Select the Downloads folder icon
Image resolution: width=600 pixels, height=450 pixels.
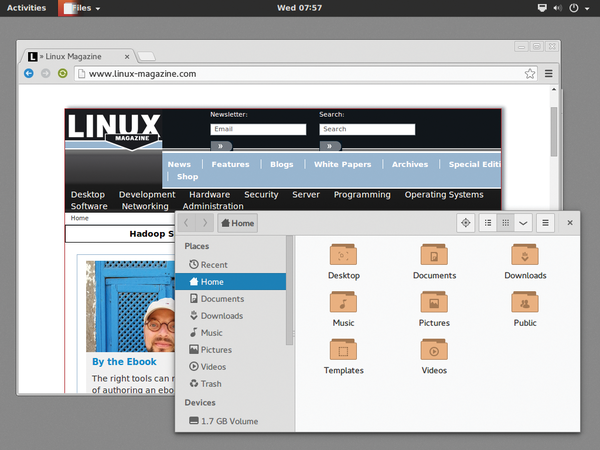click(x=525, y=255)
